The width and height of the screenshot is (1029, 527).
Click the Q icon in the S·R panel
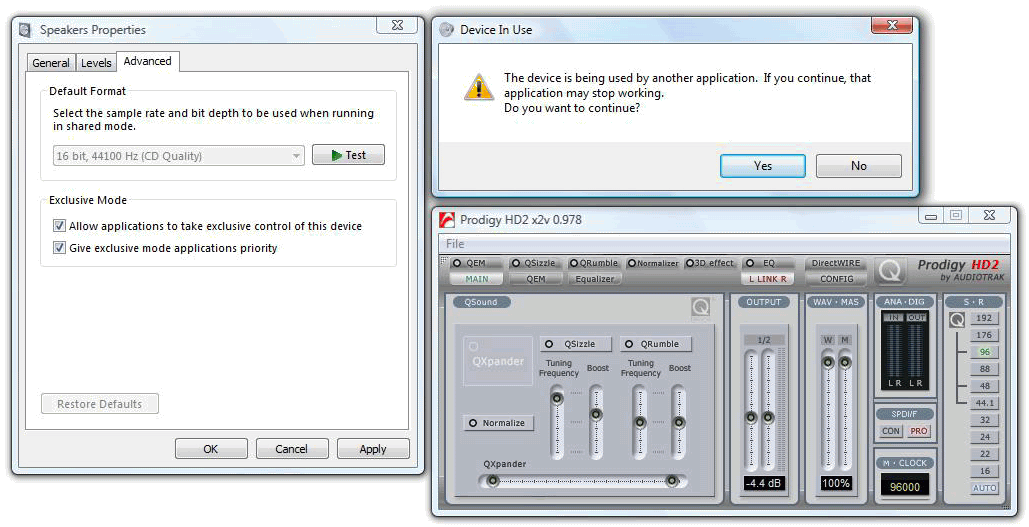click(x=957, y=320)
